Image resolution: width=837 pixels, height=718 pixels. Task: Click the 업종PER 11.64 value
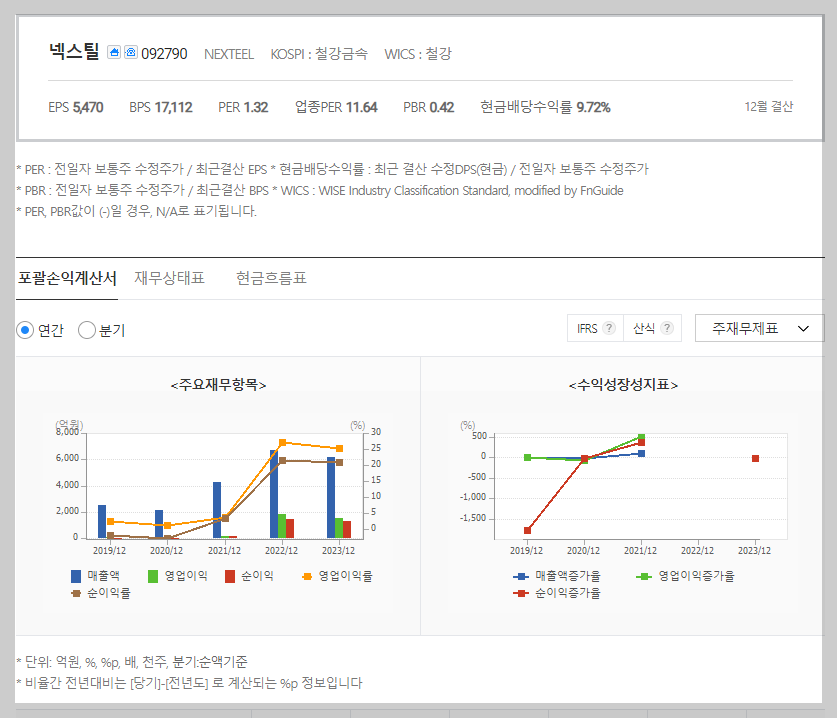click(336, 107)
